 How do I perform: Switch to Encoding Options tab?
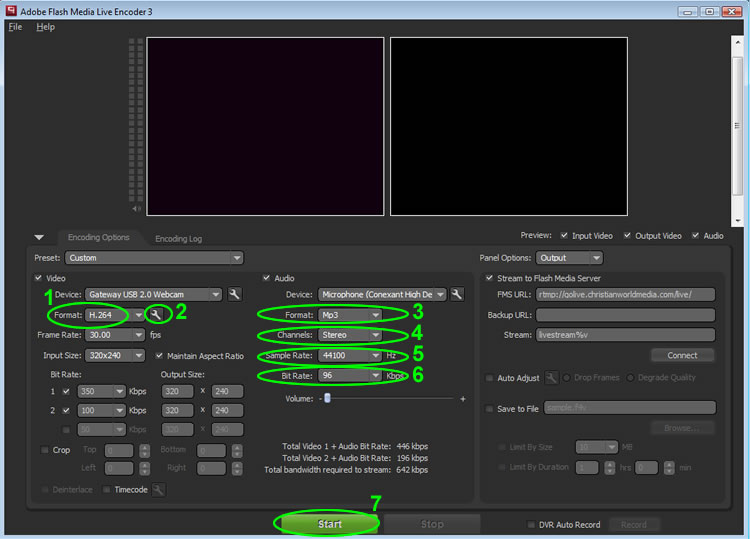point(99,237)
